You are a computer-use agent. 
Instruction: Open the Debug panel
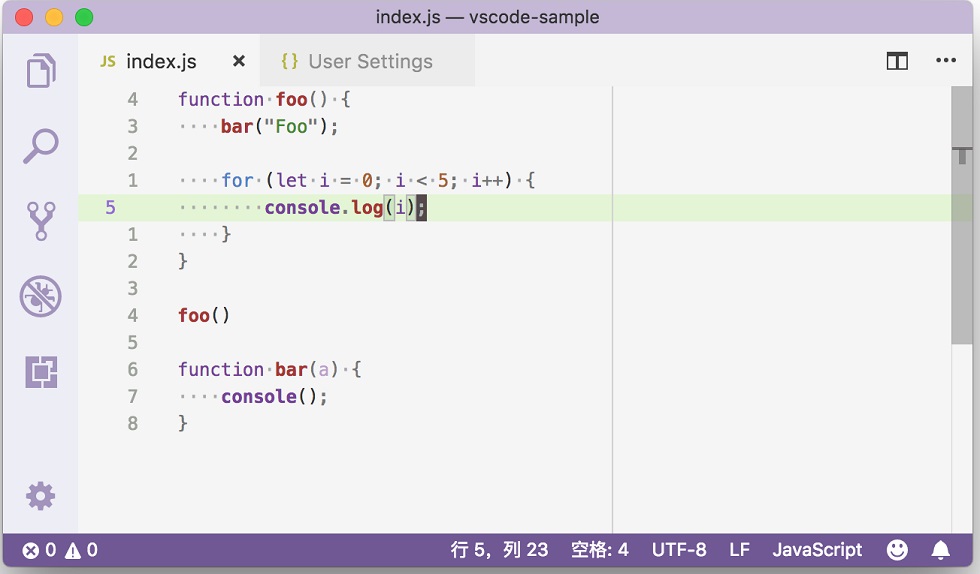pyautogui.click(x=41, y=296)
